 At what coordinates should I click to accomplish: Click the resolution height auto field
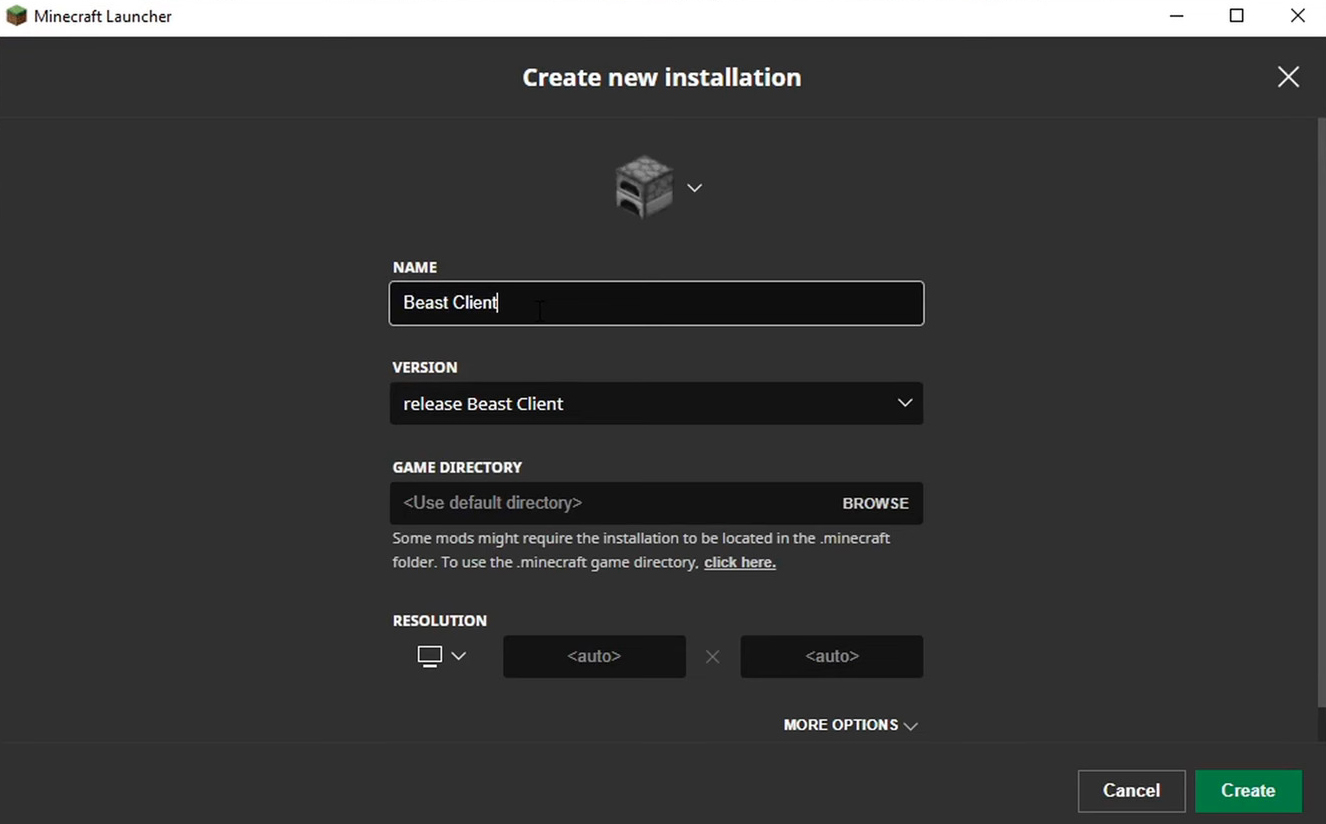tap(832, 656)
